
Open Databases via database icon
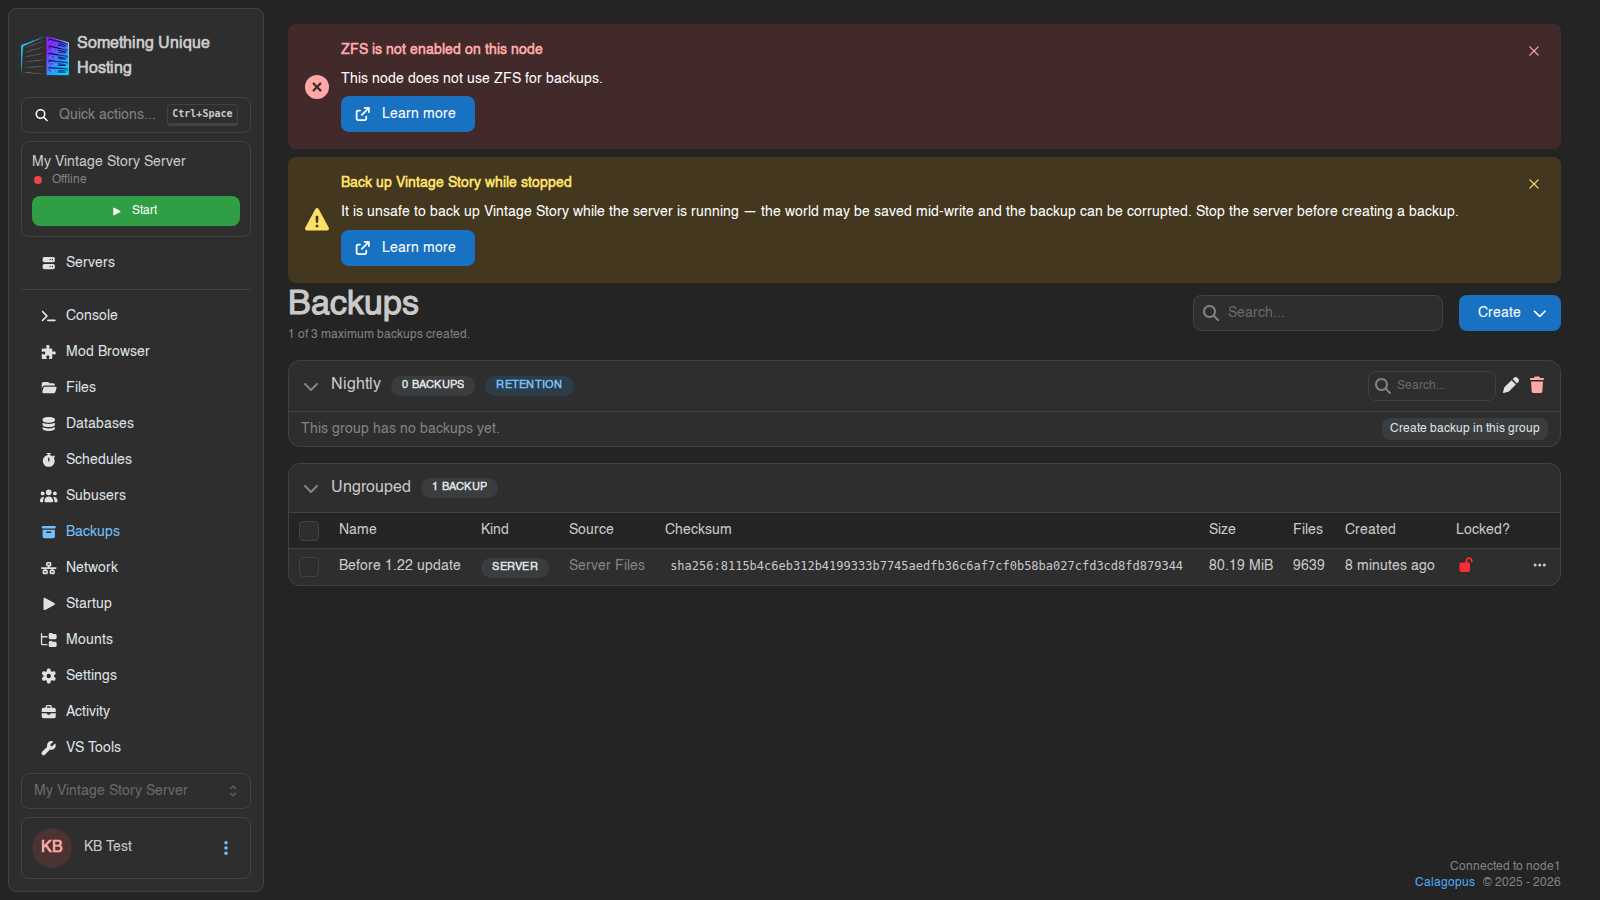pos(48,424)
